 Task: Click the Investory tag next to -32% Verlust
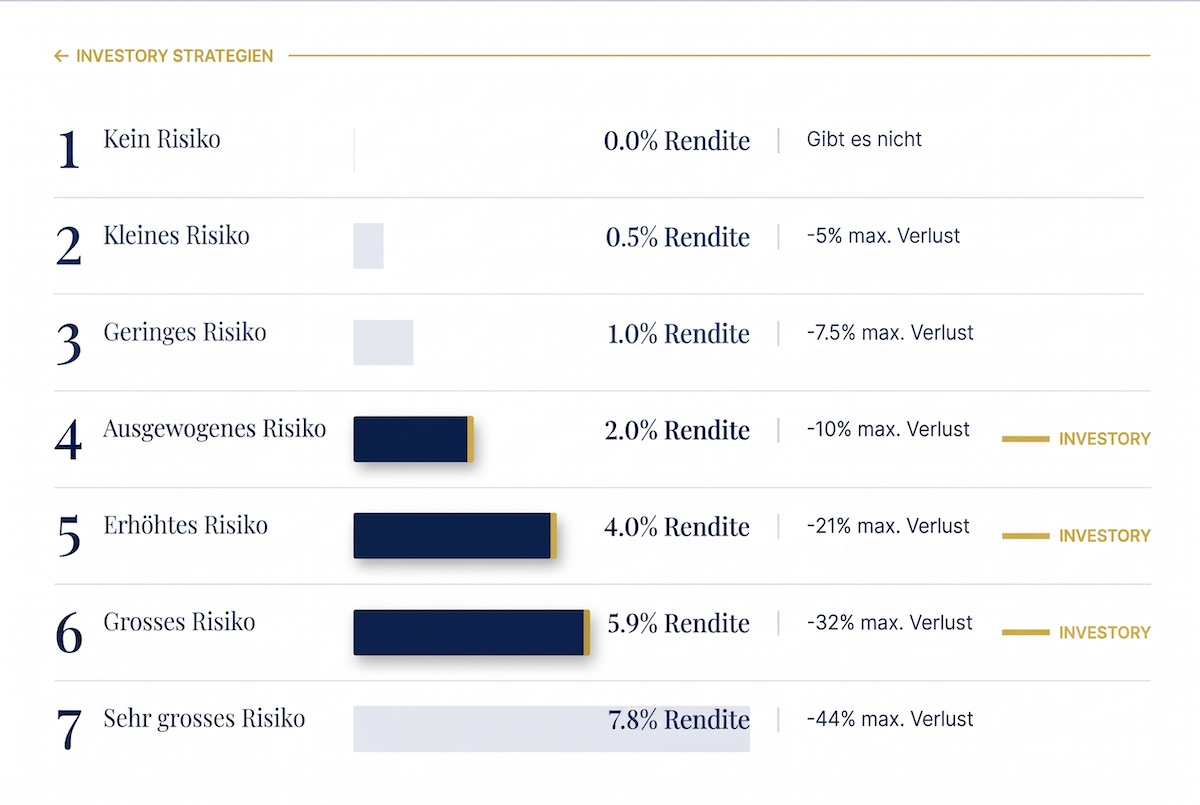click(x=1076, y=633)
